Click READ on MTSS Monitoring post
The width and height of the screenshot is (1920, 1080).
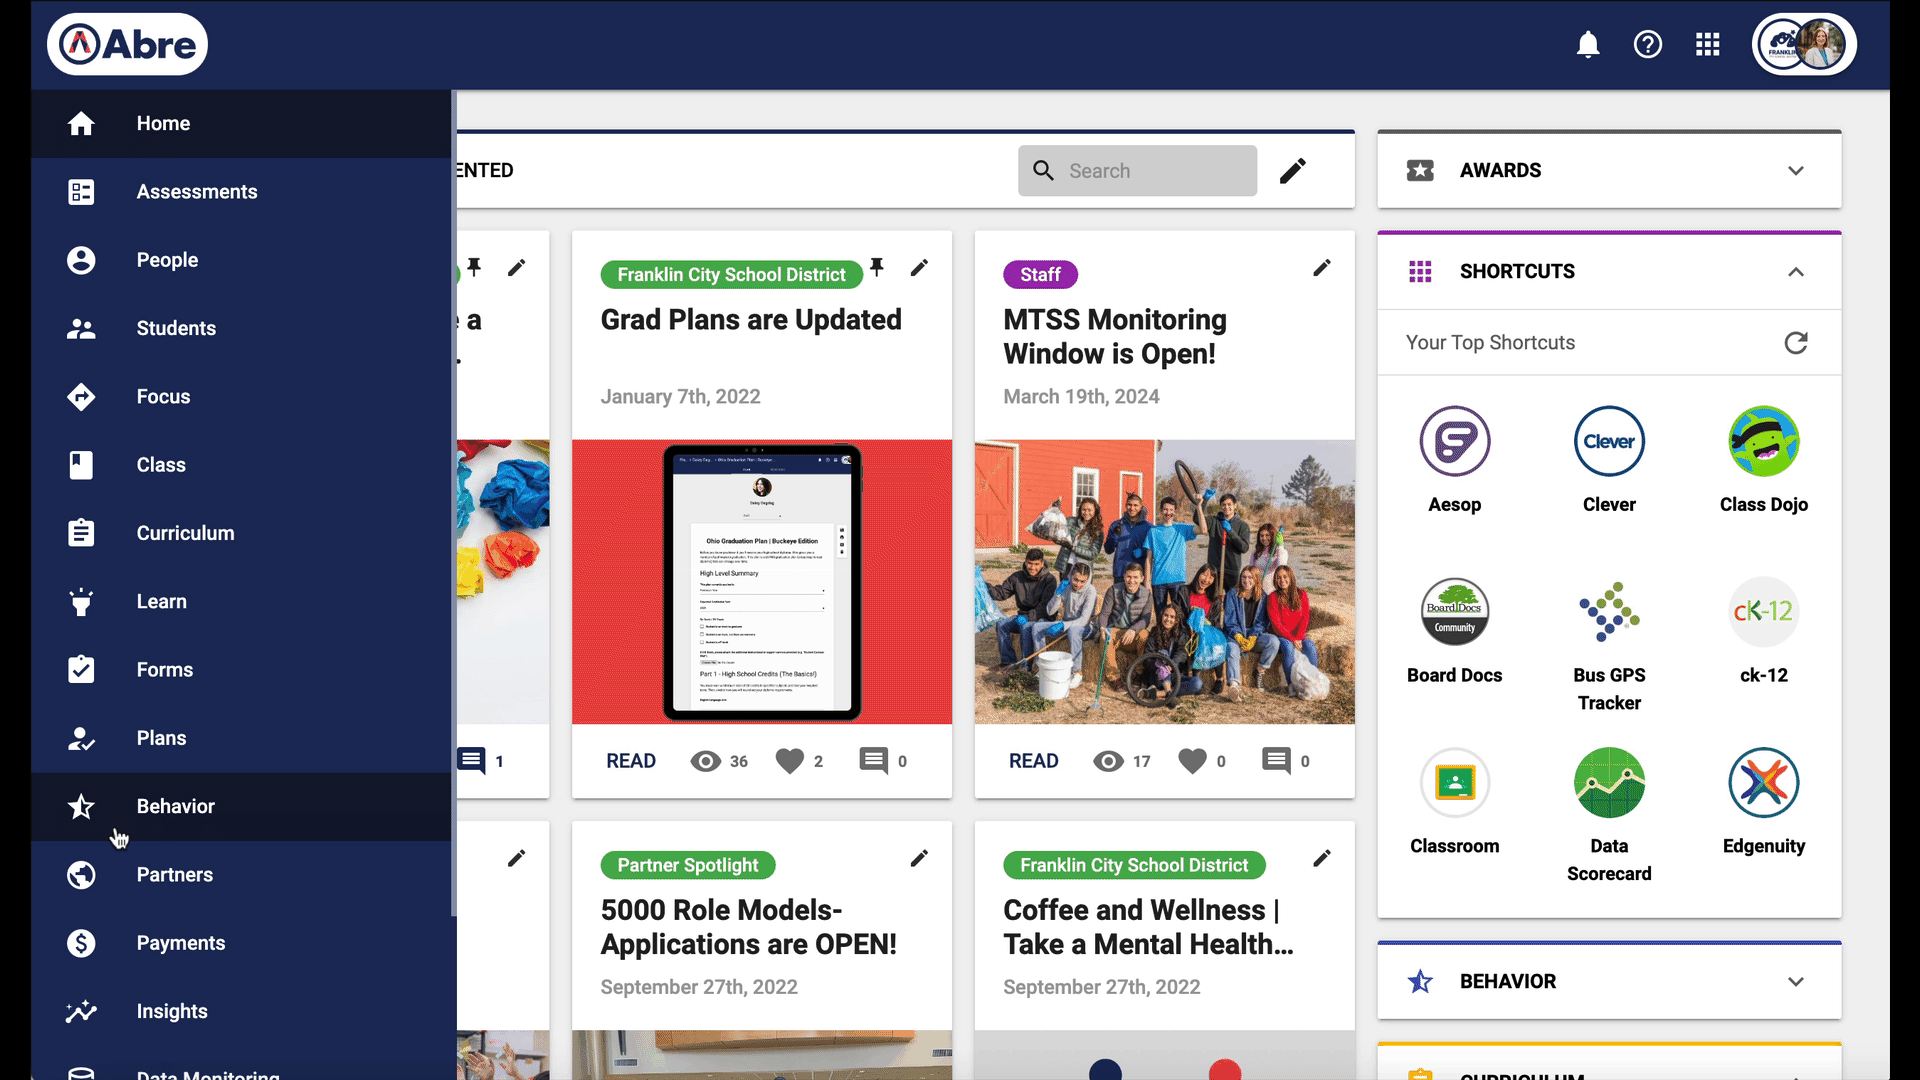coord(1033,761)
